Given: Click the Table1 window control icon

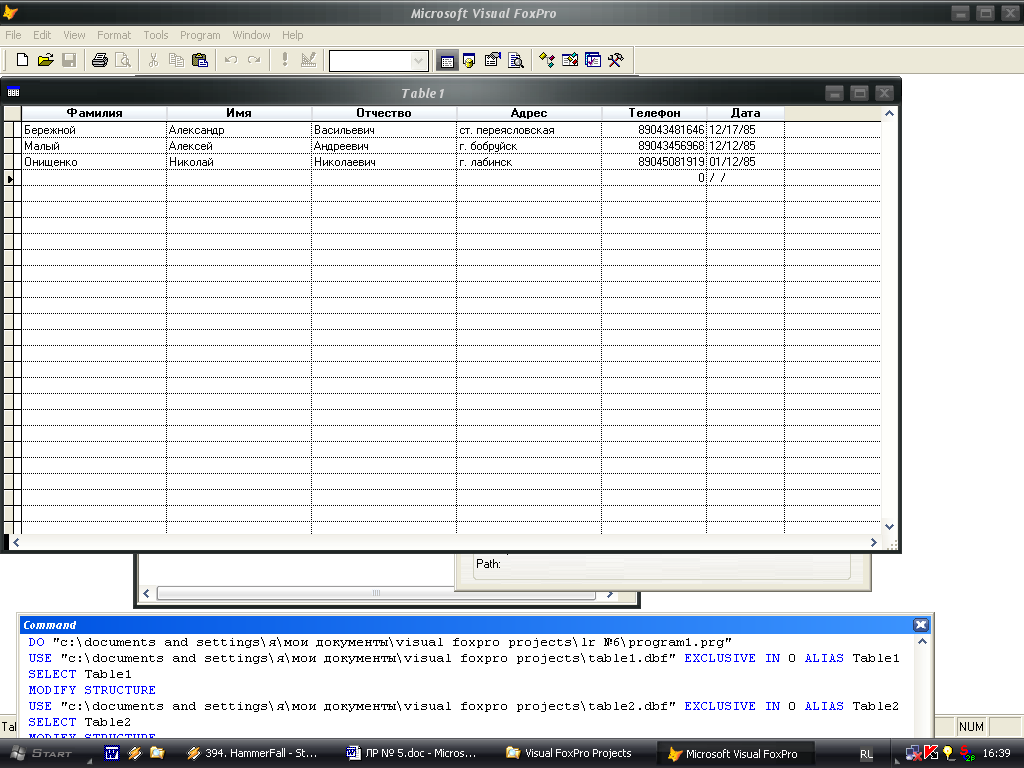Looking at the screenshot, I should click(13, 93).
